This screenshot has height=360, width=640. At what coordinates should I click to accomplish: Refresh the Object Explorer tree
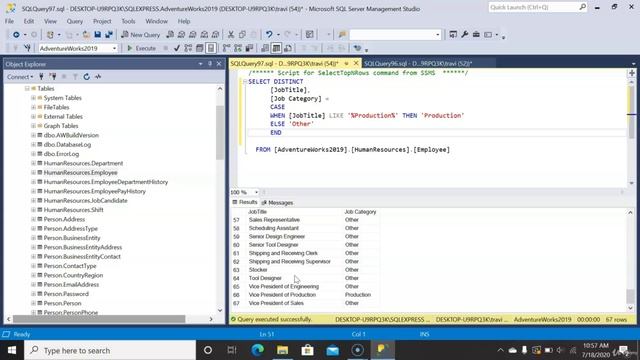pyautogui.click(x=87, y=77)
